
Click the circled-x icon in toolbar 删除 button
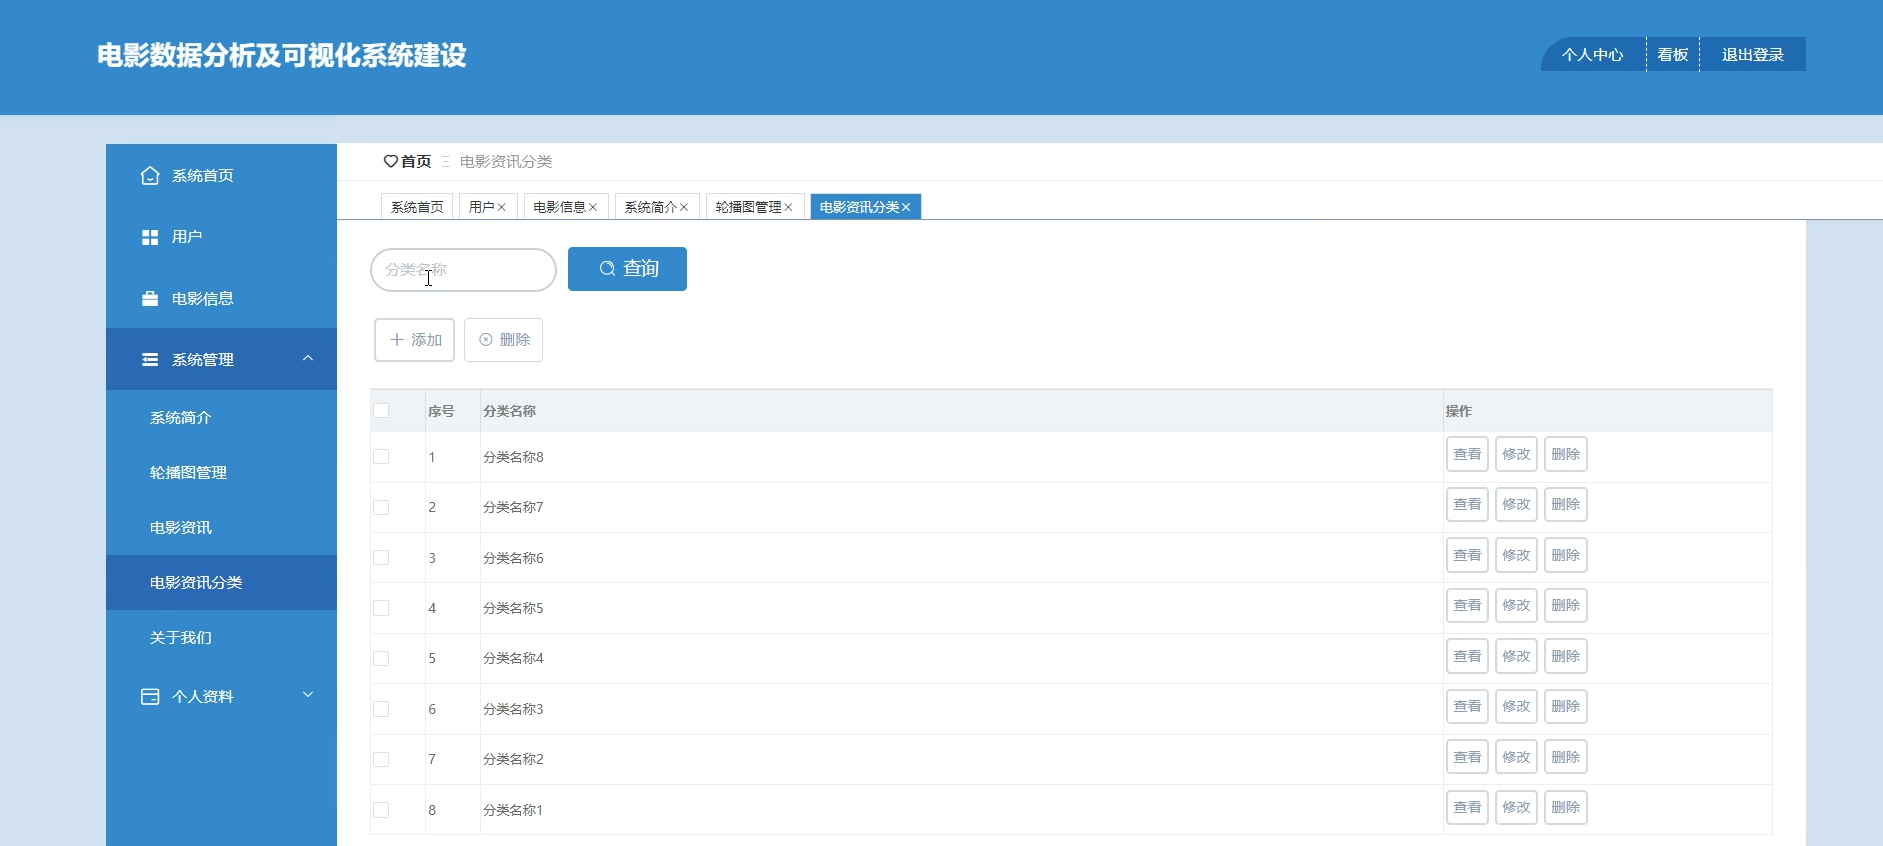[x=486, y=340]
